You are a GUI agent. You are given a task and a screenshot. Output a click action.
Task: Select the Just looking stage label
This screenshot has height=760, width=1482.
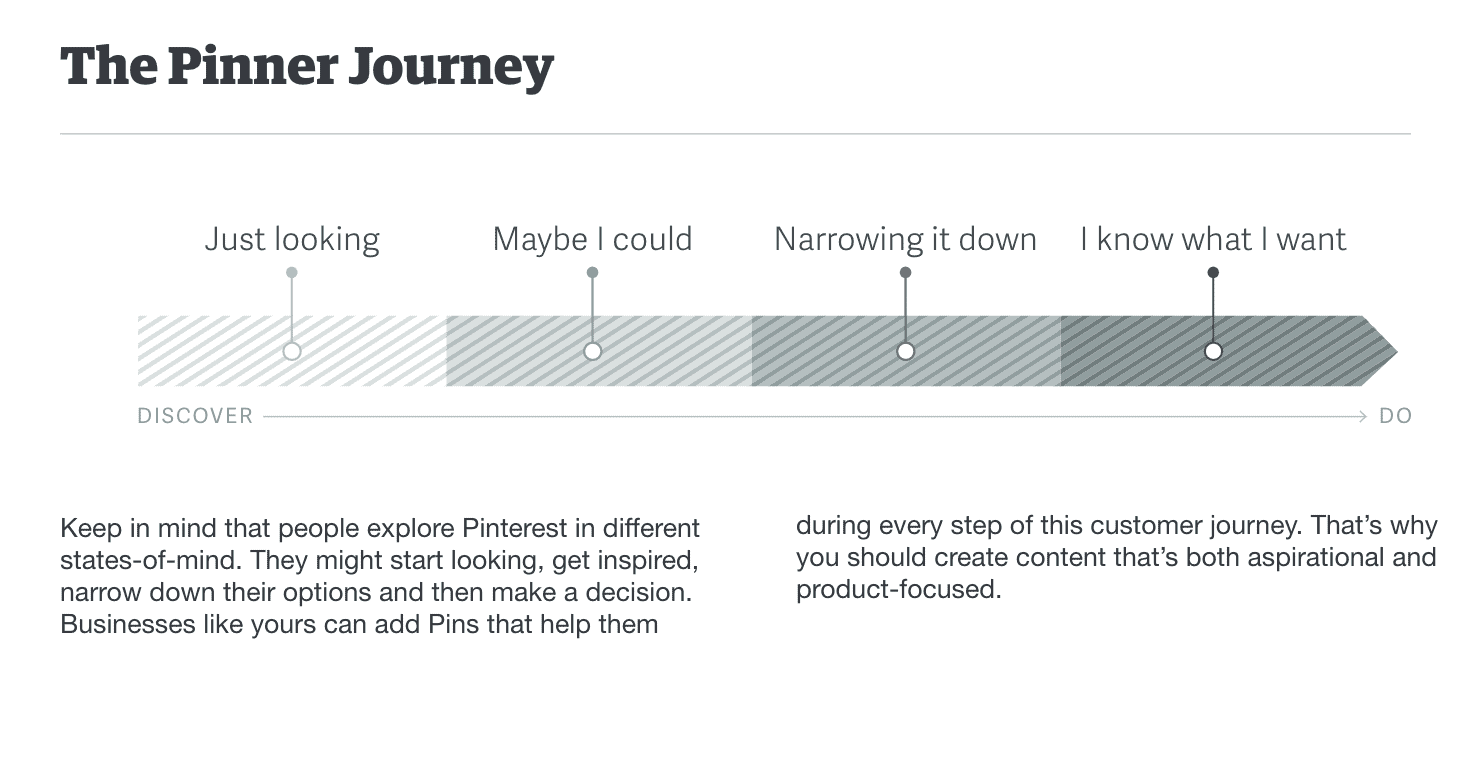click(x=292, y=240)
